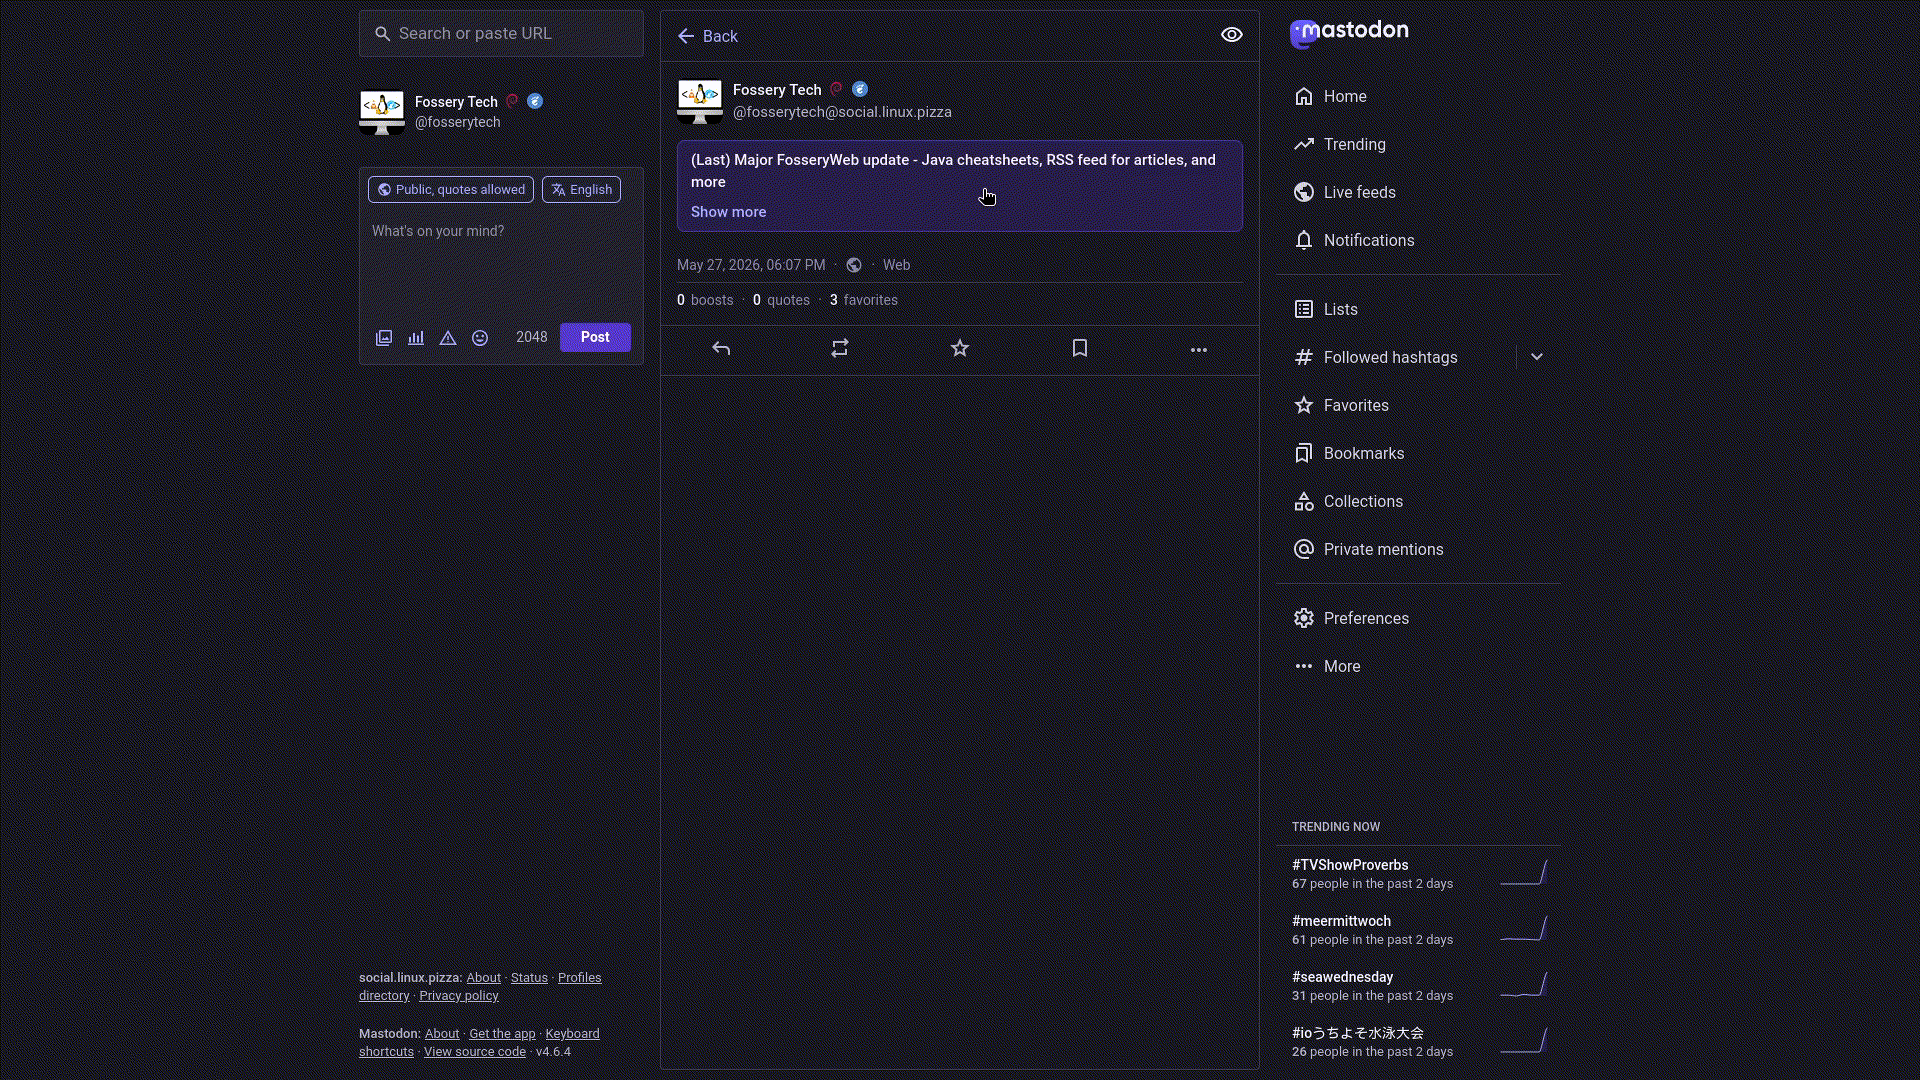Open the English language selector

(x=581, y=190)
